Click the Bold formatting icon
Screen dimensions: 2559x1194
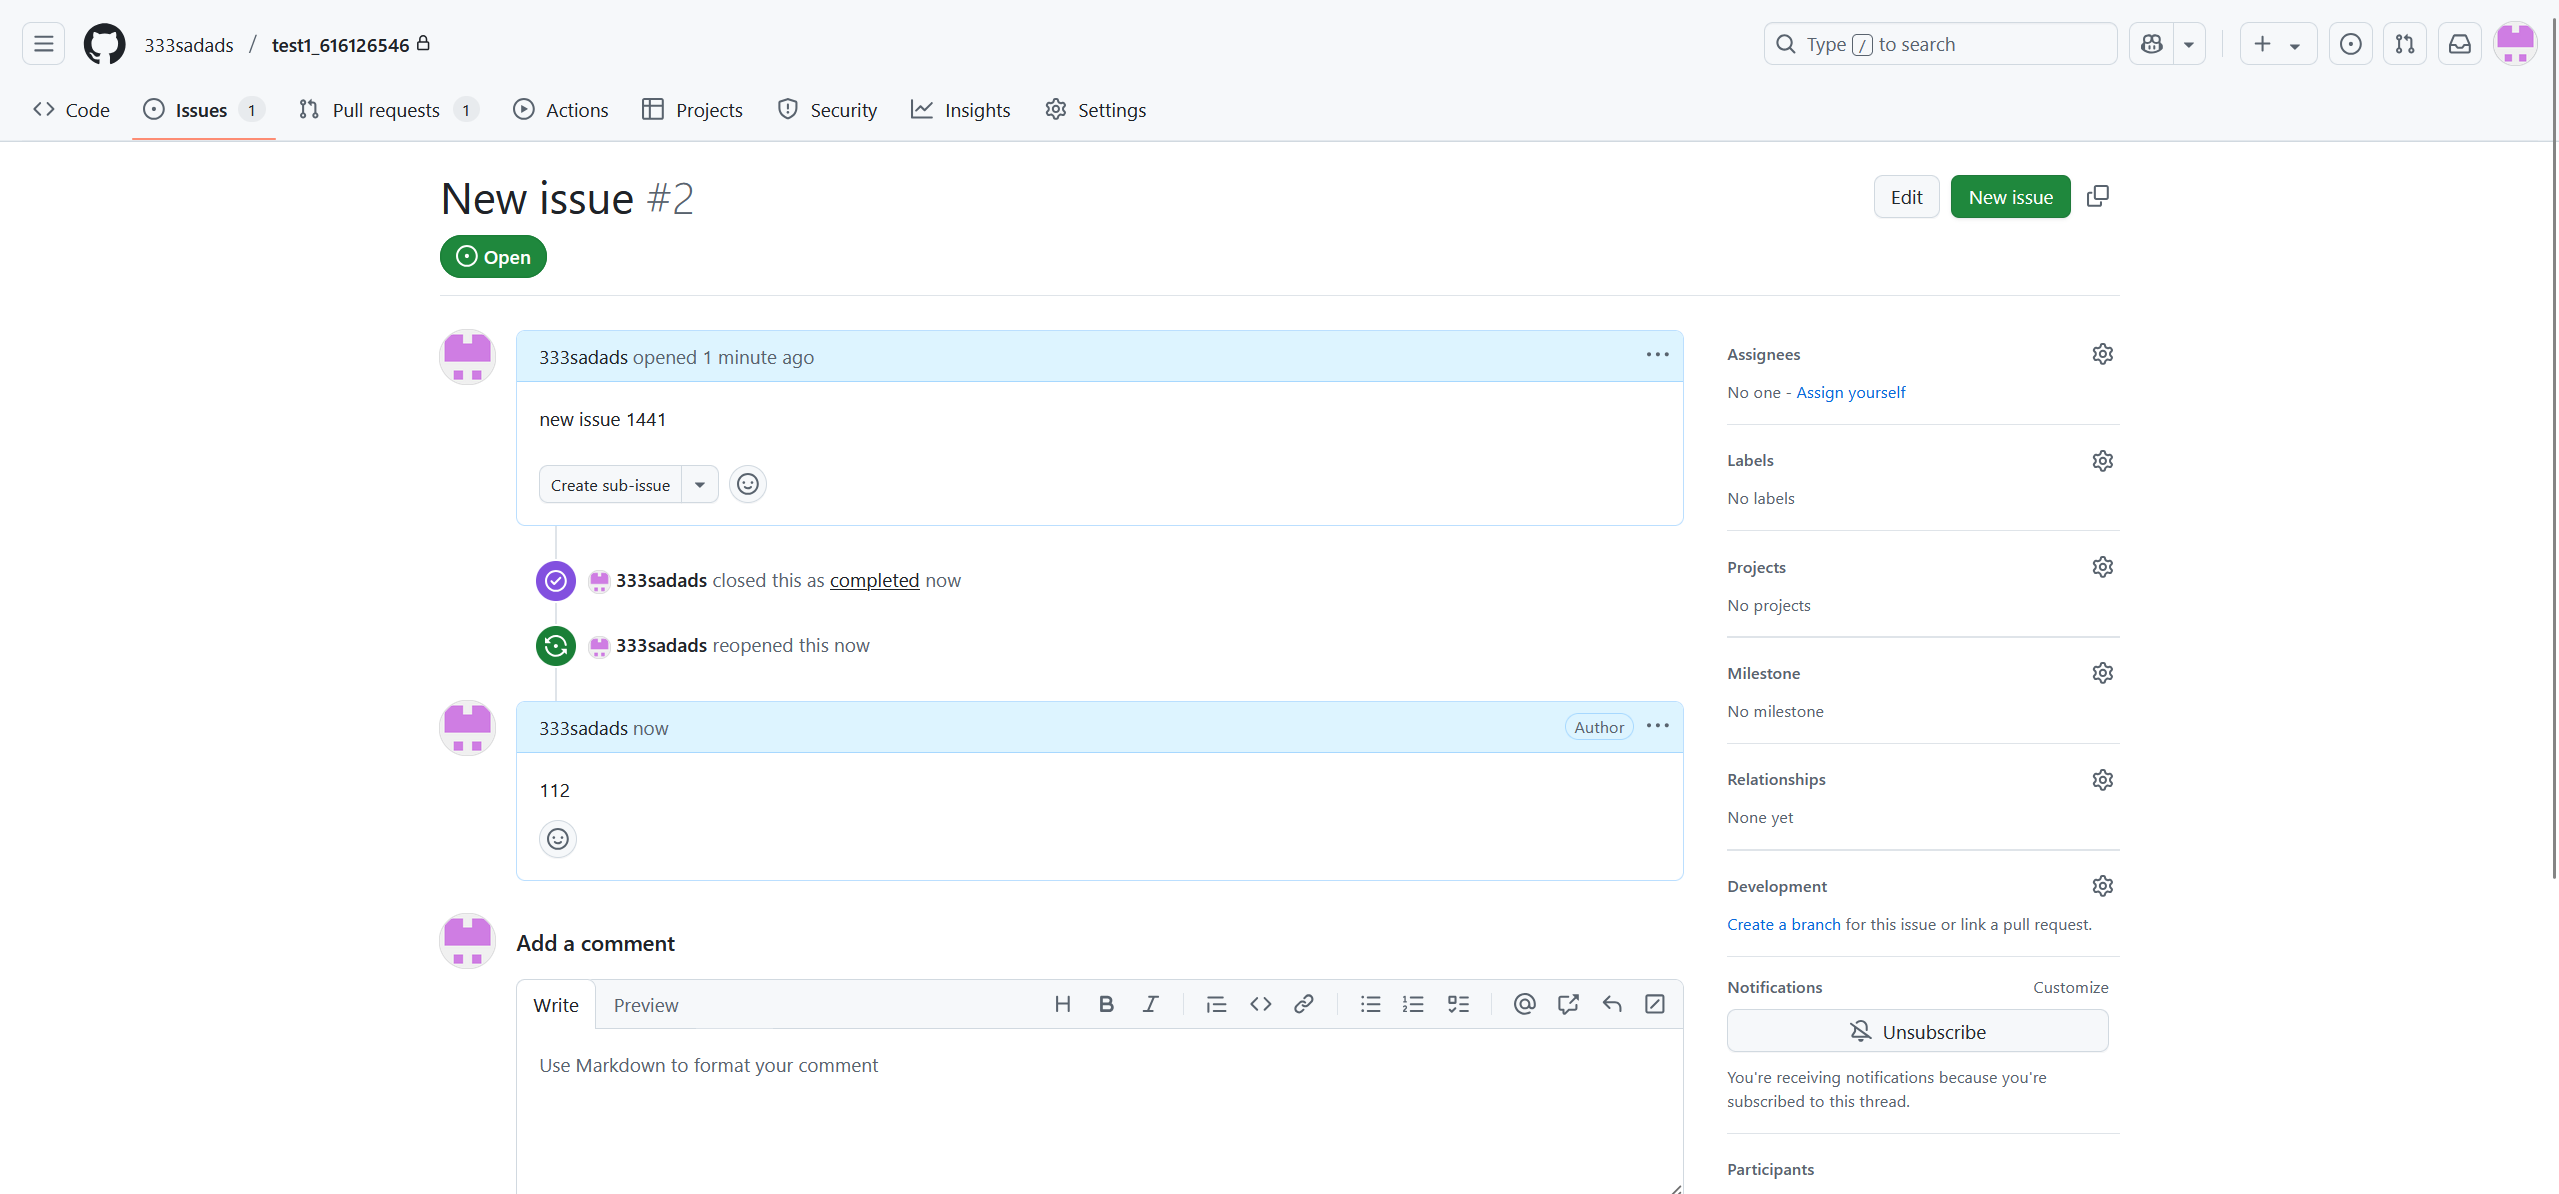[1106, 1004]
